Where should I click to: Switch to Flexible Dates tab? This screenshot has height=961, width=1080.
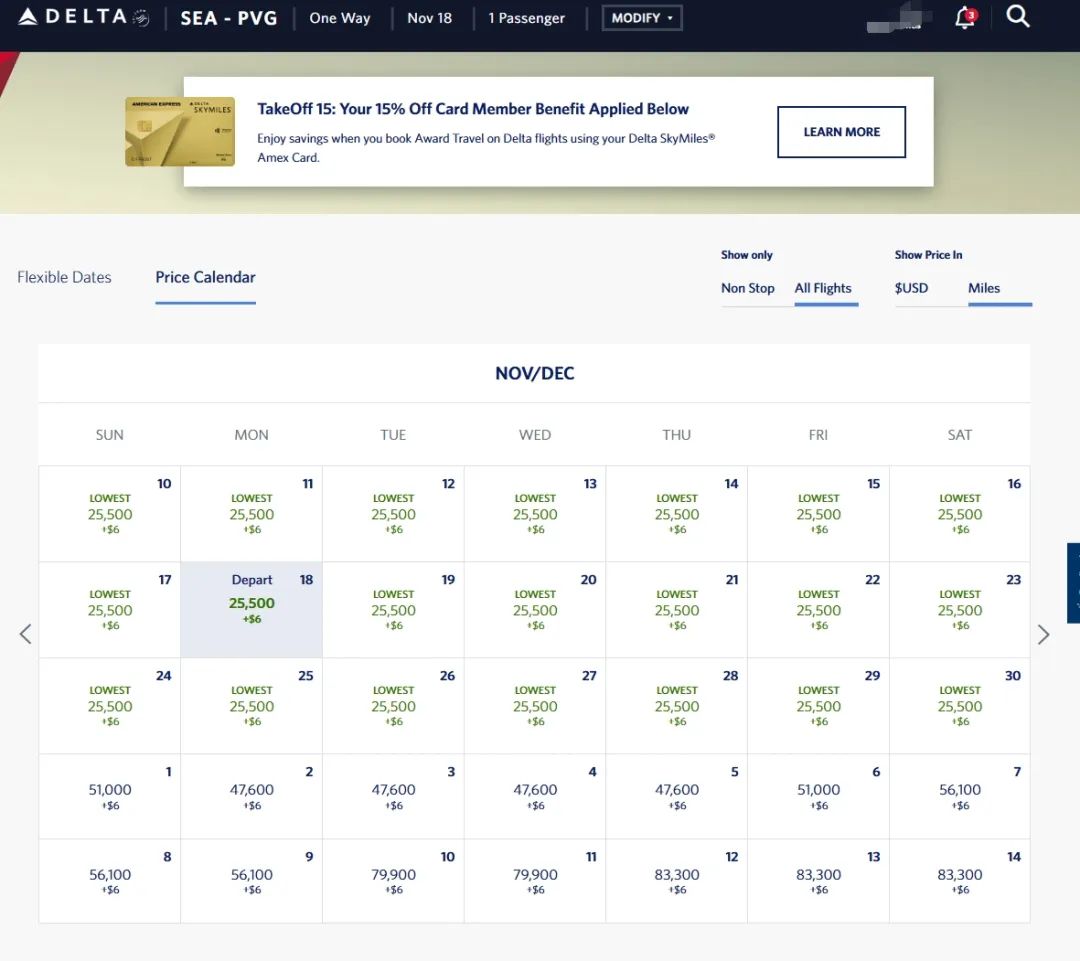click(x=64, y=277)
